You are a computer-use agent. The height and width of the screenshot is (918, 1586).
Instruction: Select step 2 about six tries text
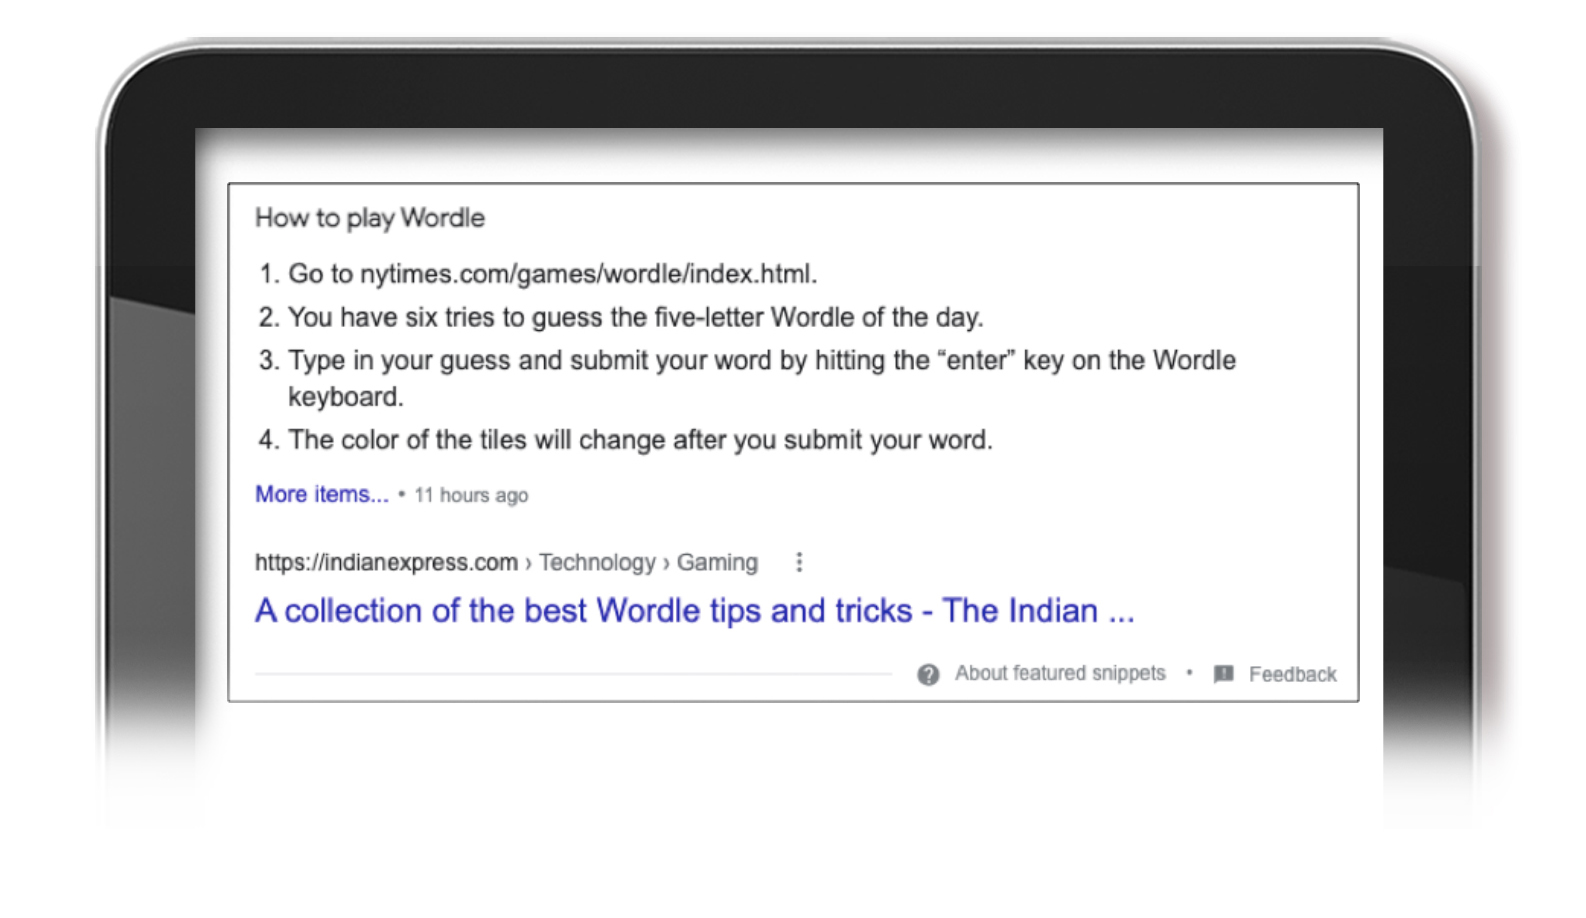click(636, 317)
